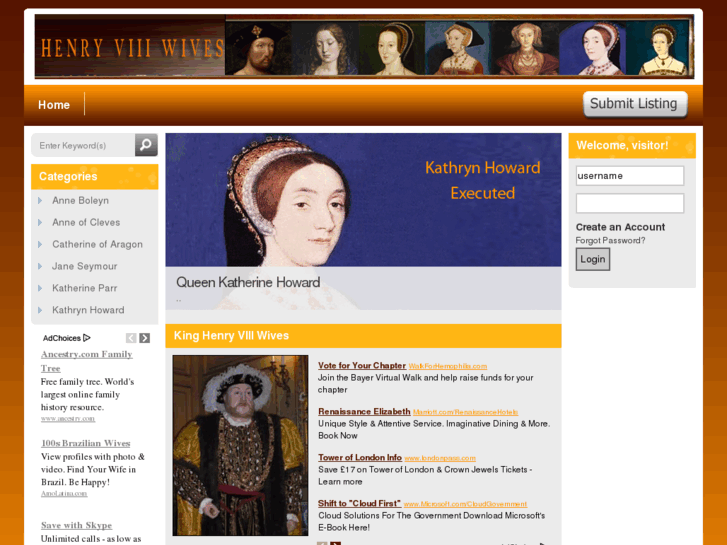Click the Submit Listing button

click(x=635, y=104)
